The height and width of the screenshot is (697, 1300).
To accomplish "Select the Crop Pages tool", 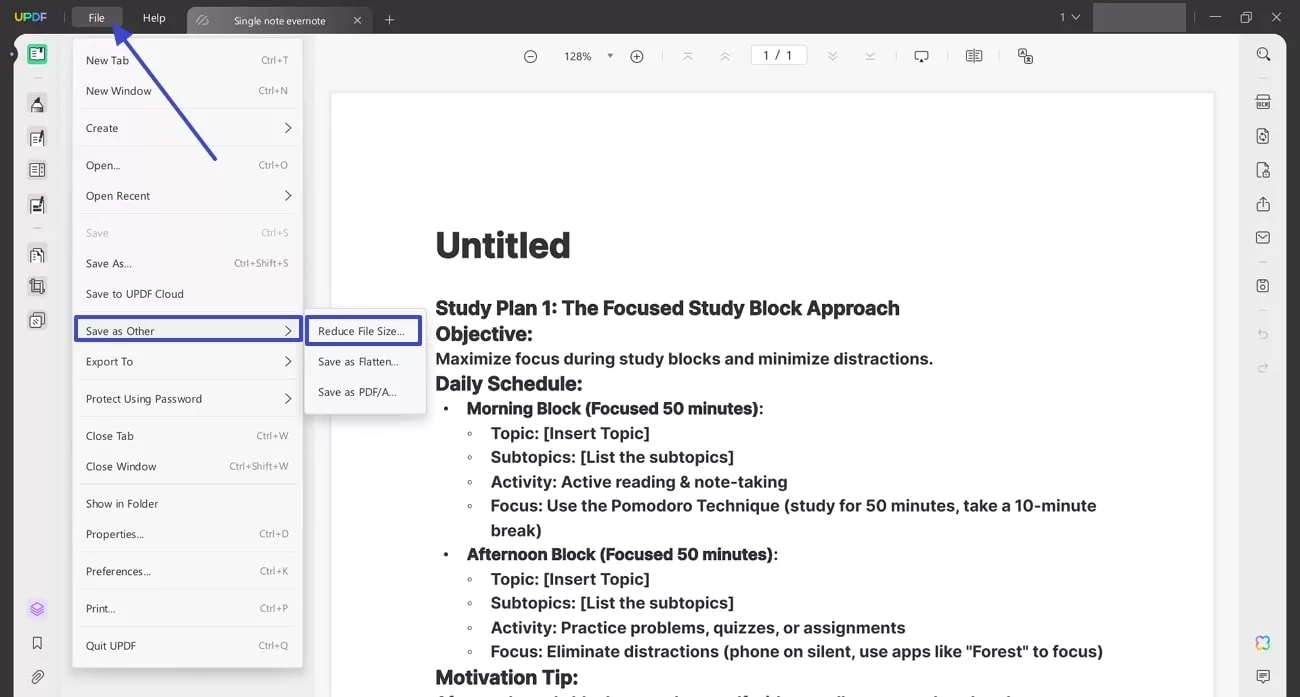I will 37,287.
